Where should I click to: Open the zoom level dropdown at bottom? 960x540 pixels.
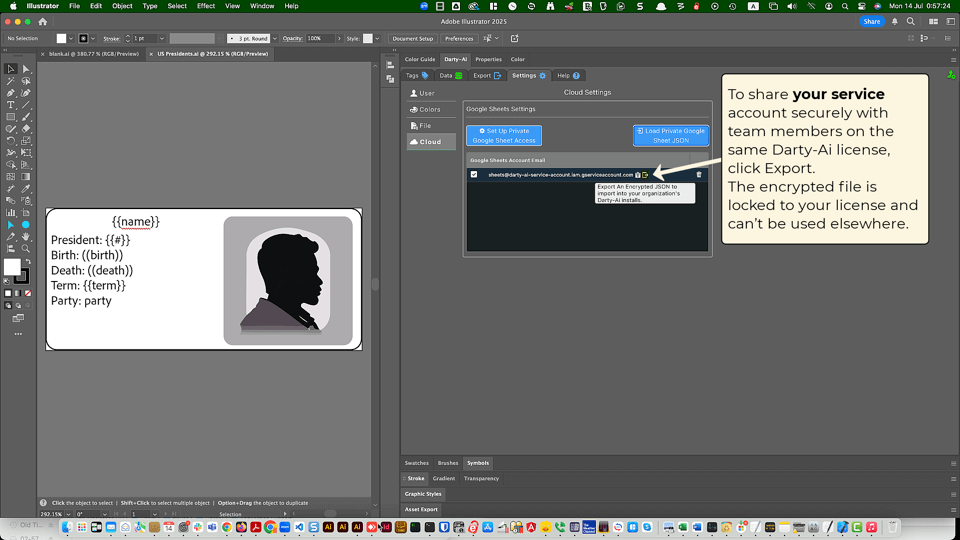click(x=68, y=514)
